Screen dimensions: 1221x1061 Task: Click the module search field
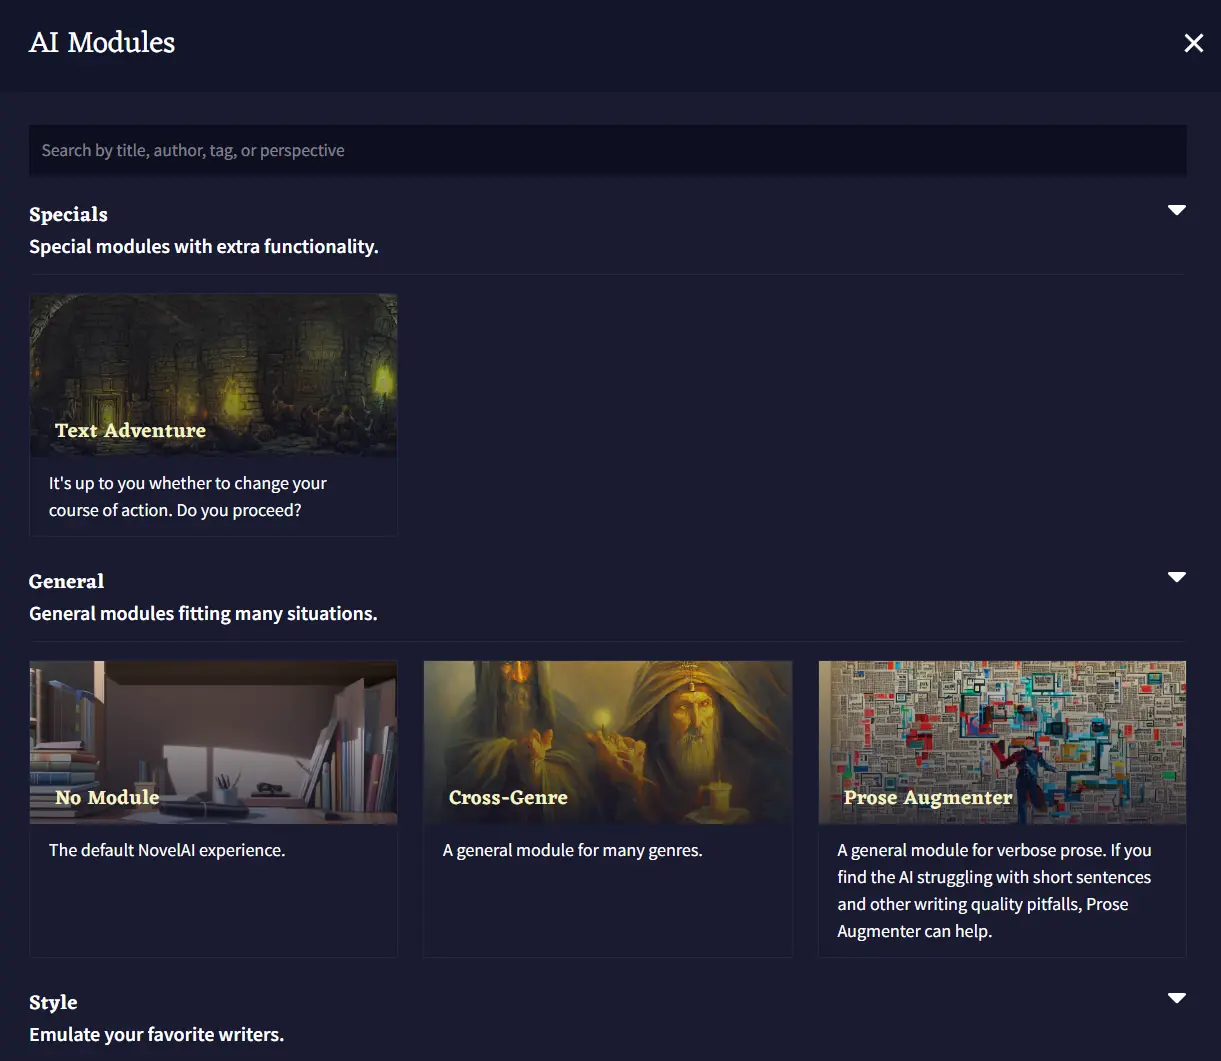(607, 151)
